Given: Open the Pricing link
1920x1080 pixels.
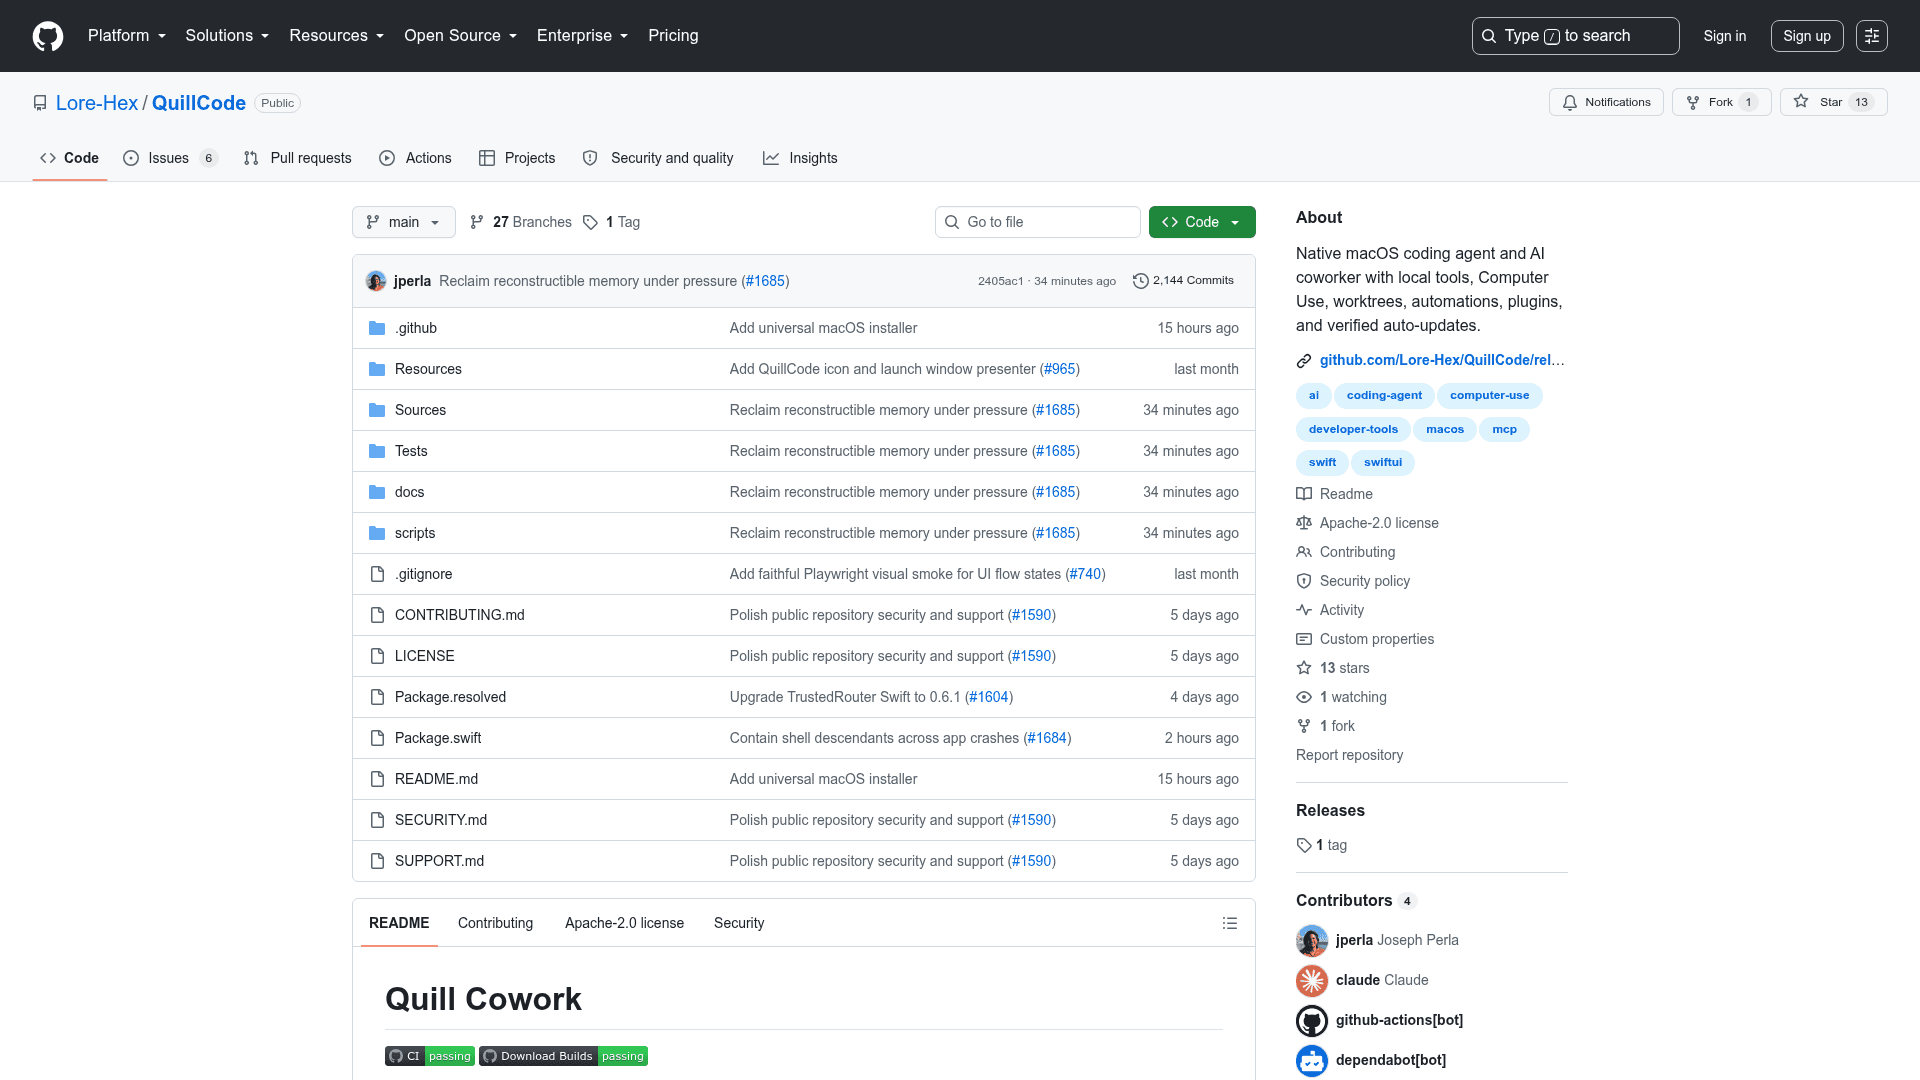Looking at the screenshot, I should [x=673, y=36].
